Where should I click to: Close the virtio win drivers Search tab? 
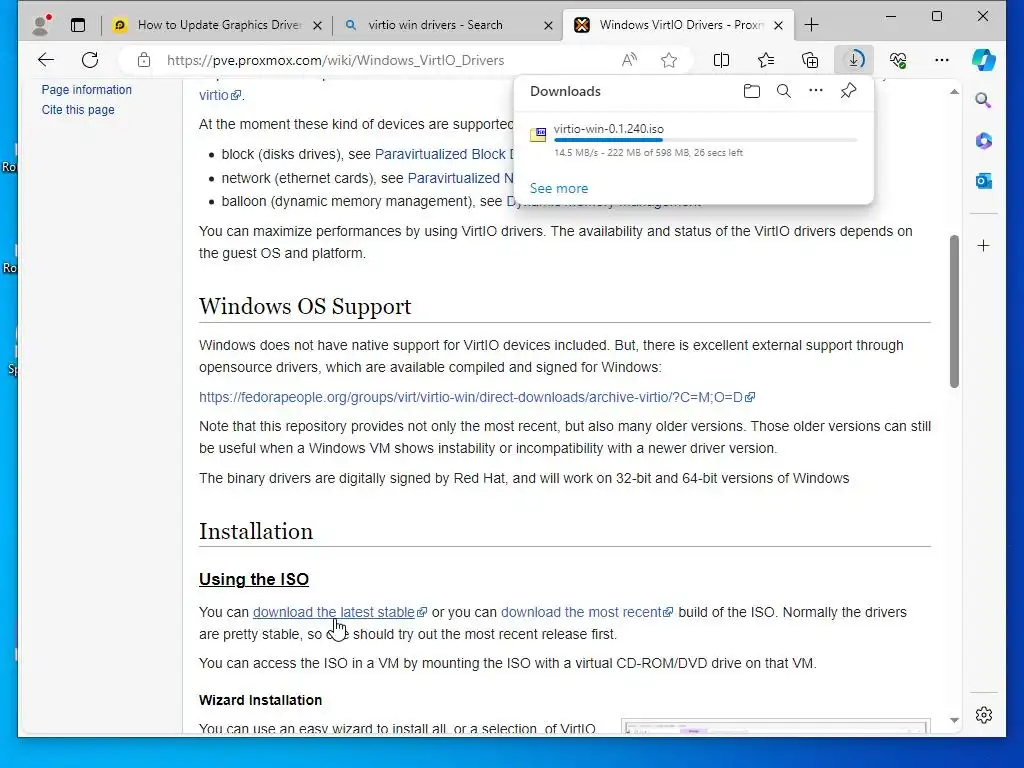coord(549,25)
